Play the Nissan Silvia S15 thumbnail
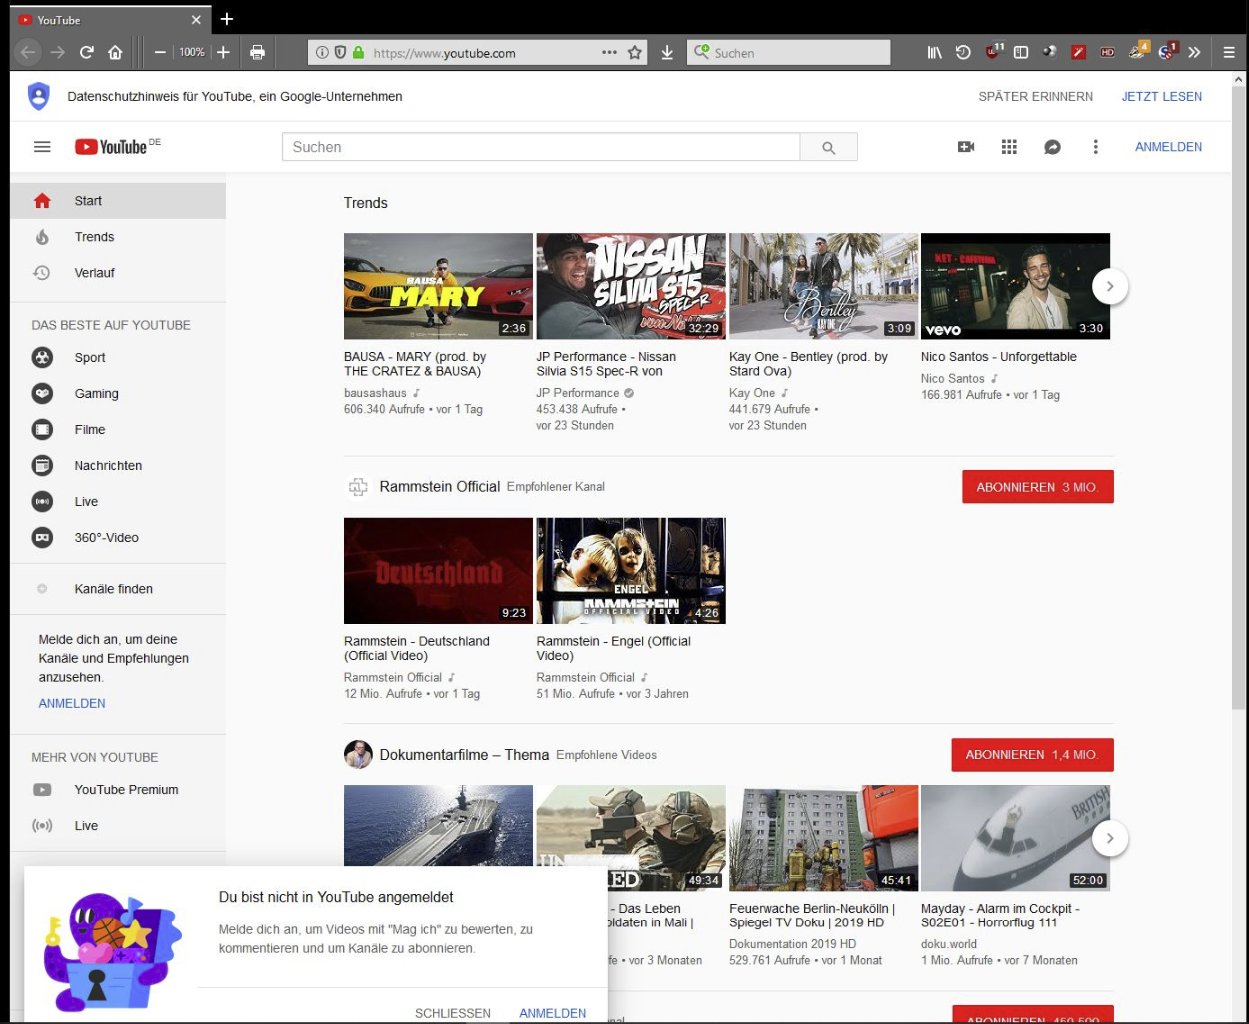Viewport: 1249px width, 1024px height. pyautogui.click(x=631, y=286)
